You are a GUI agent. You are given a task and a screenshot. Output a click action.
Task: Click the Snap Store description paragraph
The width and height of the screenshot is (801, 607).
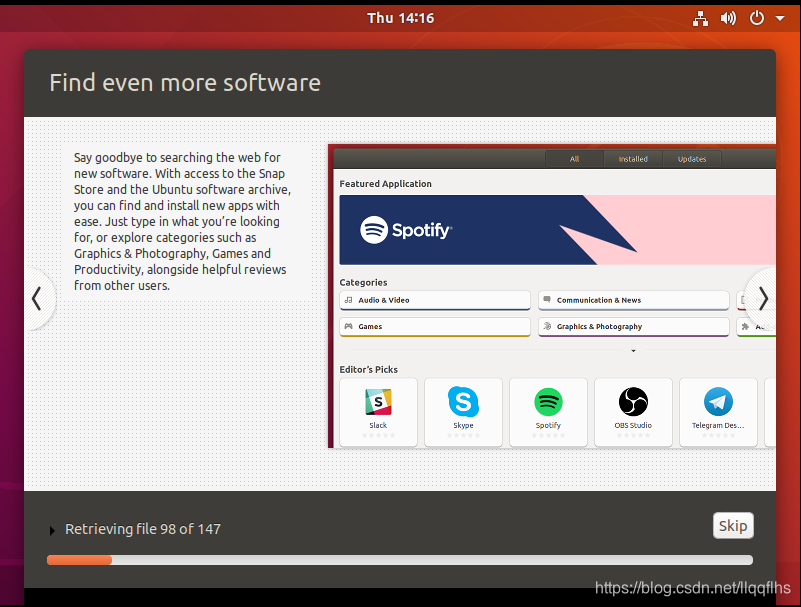pyautogui.click(x=182, y=221)
